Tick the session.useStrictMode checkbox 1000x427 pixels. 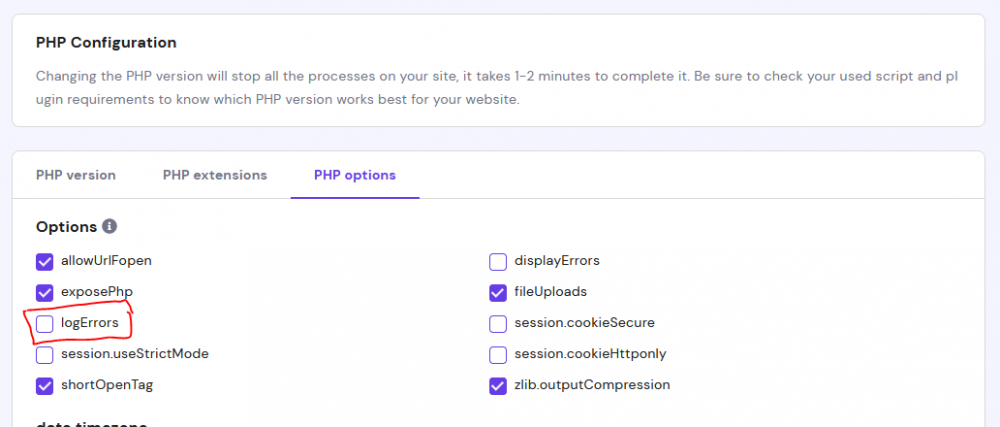[x=45, y=355]
